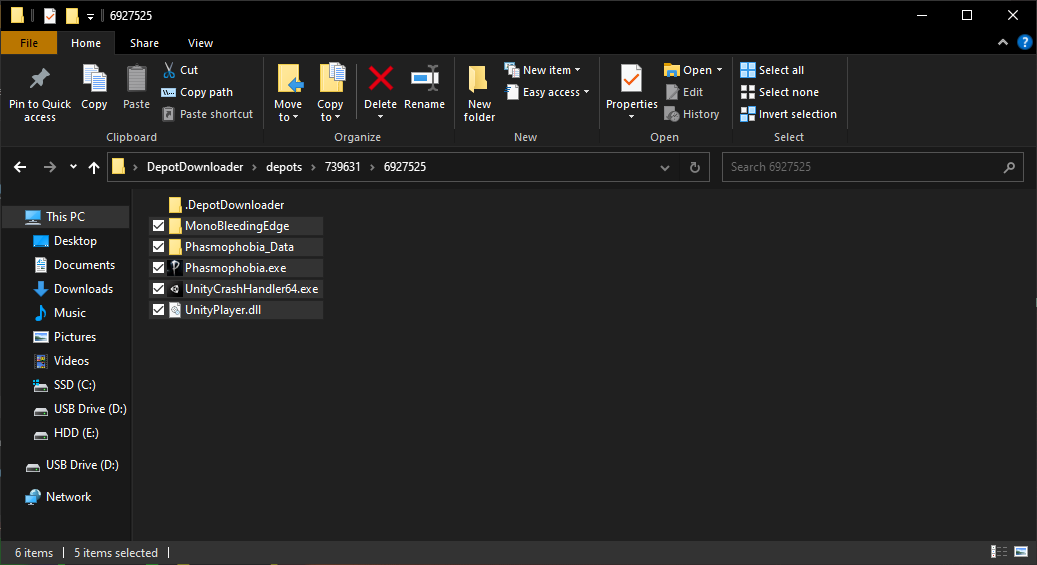Select This PC in navigation pane
This screenshot has height=565, width=1037.
[x=65, y=216]
